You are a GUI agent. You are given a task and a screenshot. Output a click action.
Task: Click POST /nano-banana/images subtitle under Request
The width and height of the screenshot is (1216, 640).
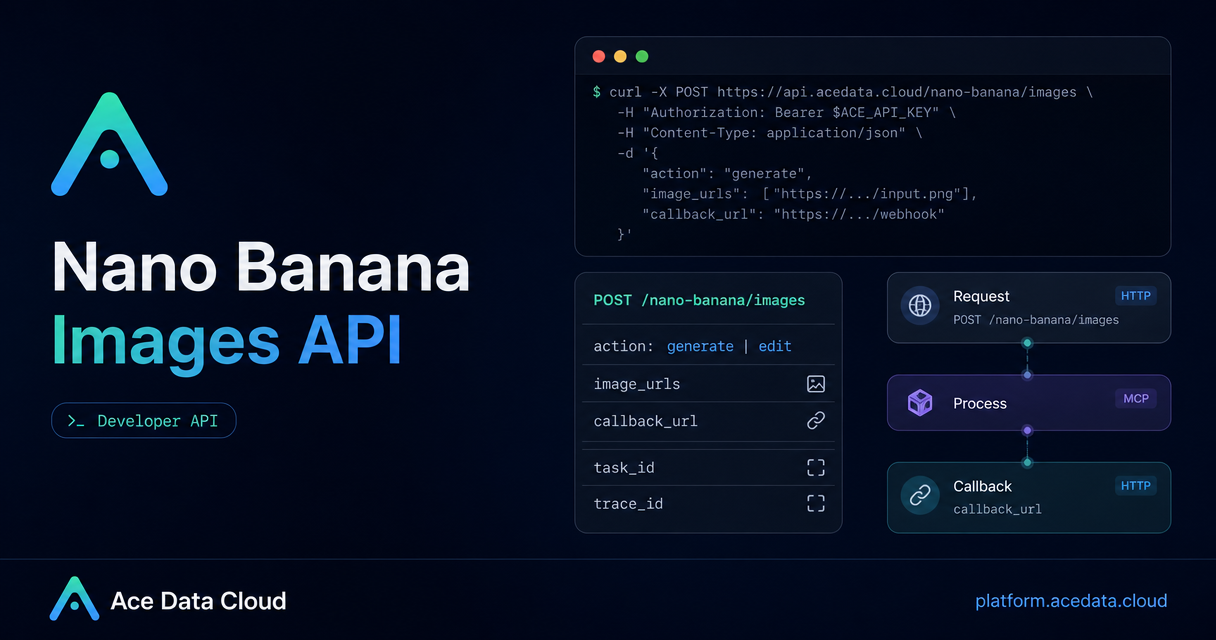[x=1036, y=320]
